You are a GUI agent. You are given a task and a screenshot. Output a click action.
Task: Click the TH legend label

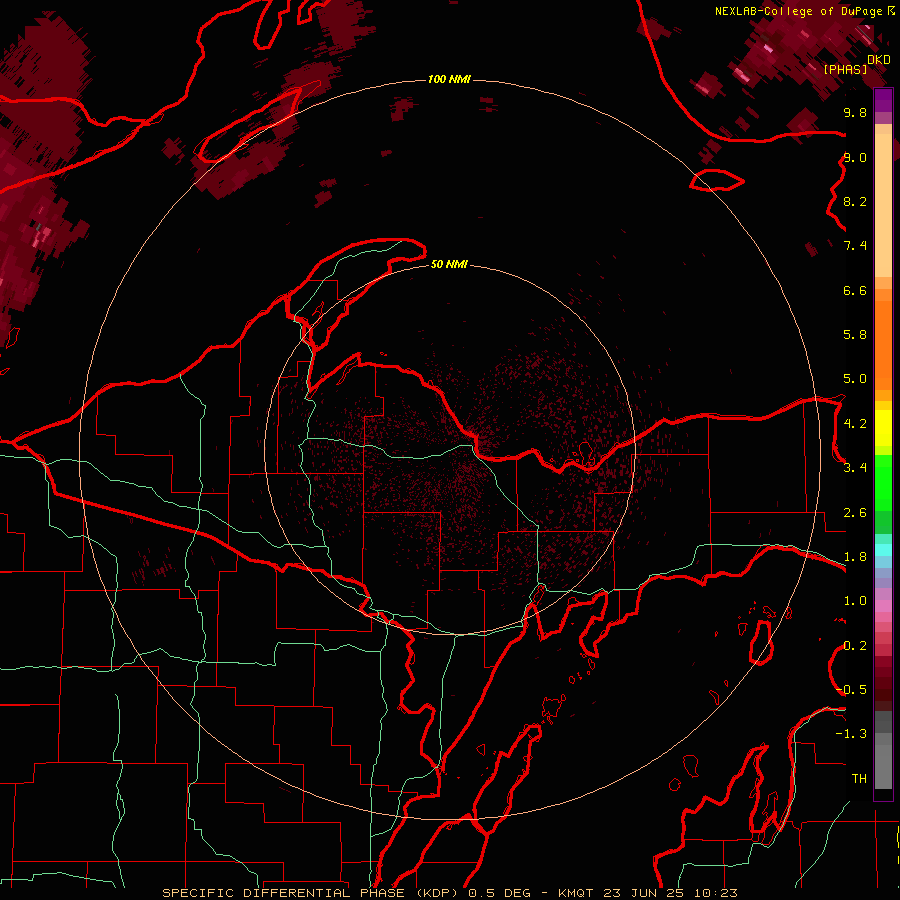tap(859, 778)
